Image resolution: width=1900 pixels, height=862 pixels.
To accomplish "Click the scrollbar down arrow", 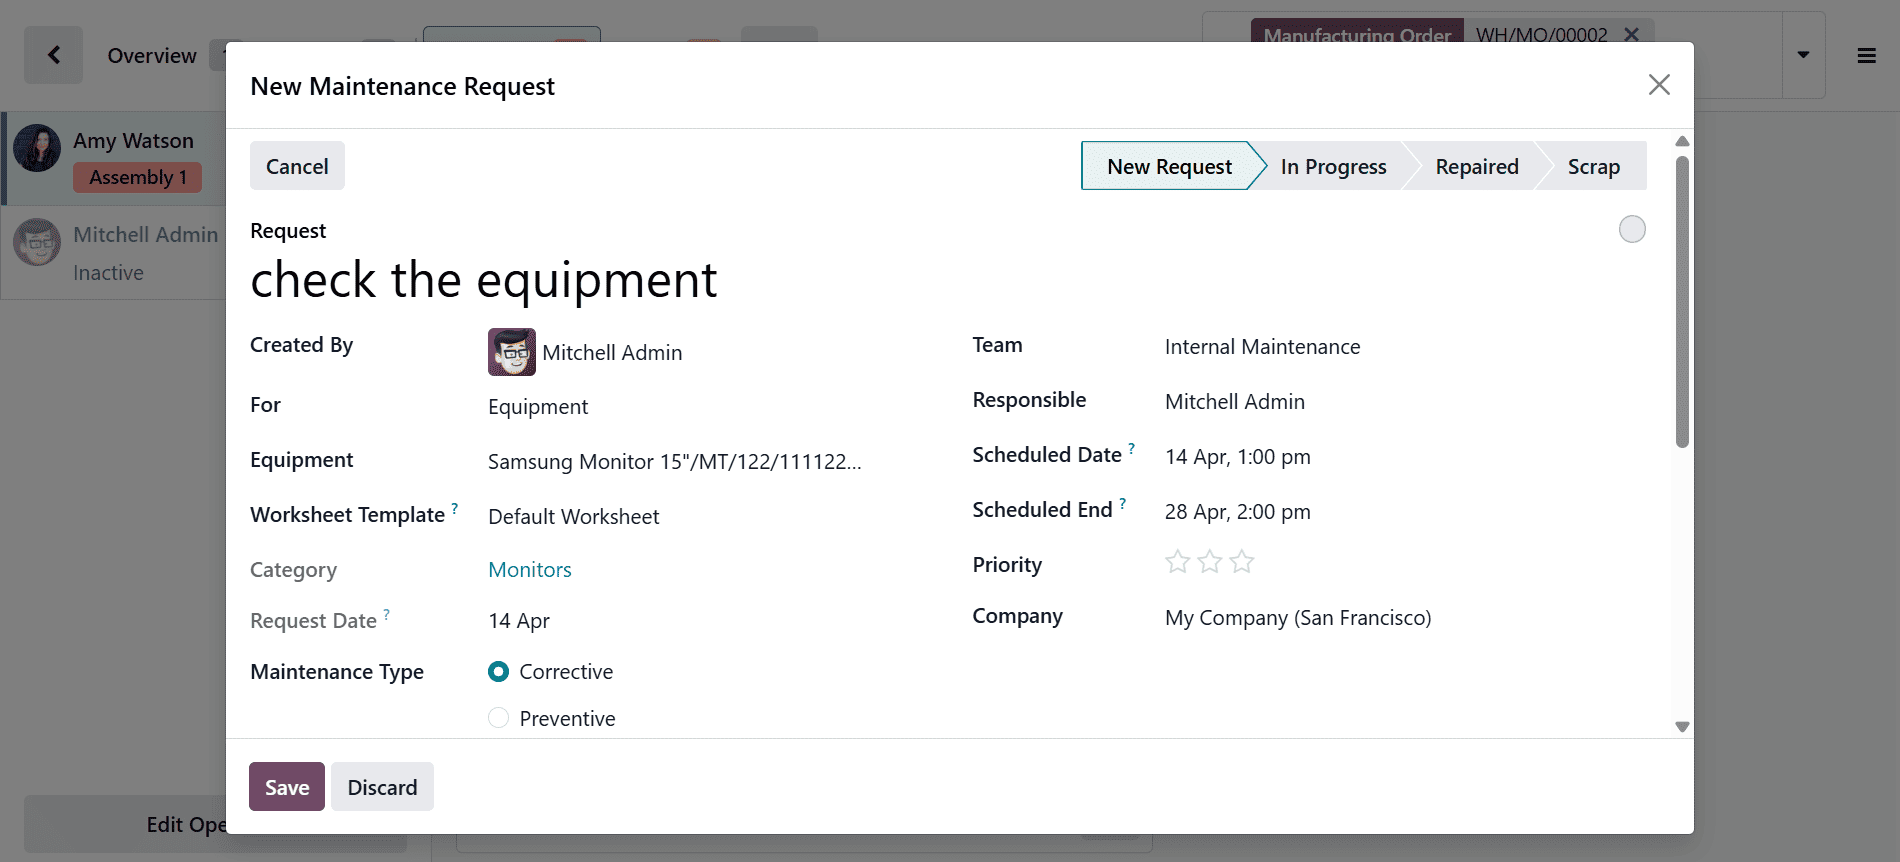I will click(1682, 727).
